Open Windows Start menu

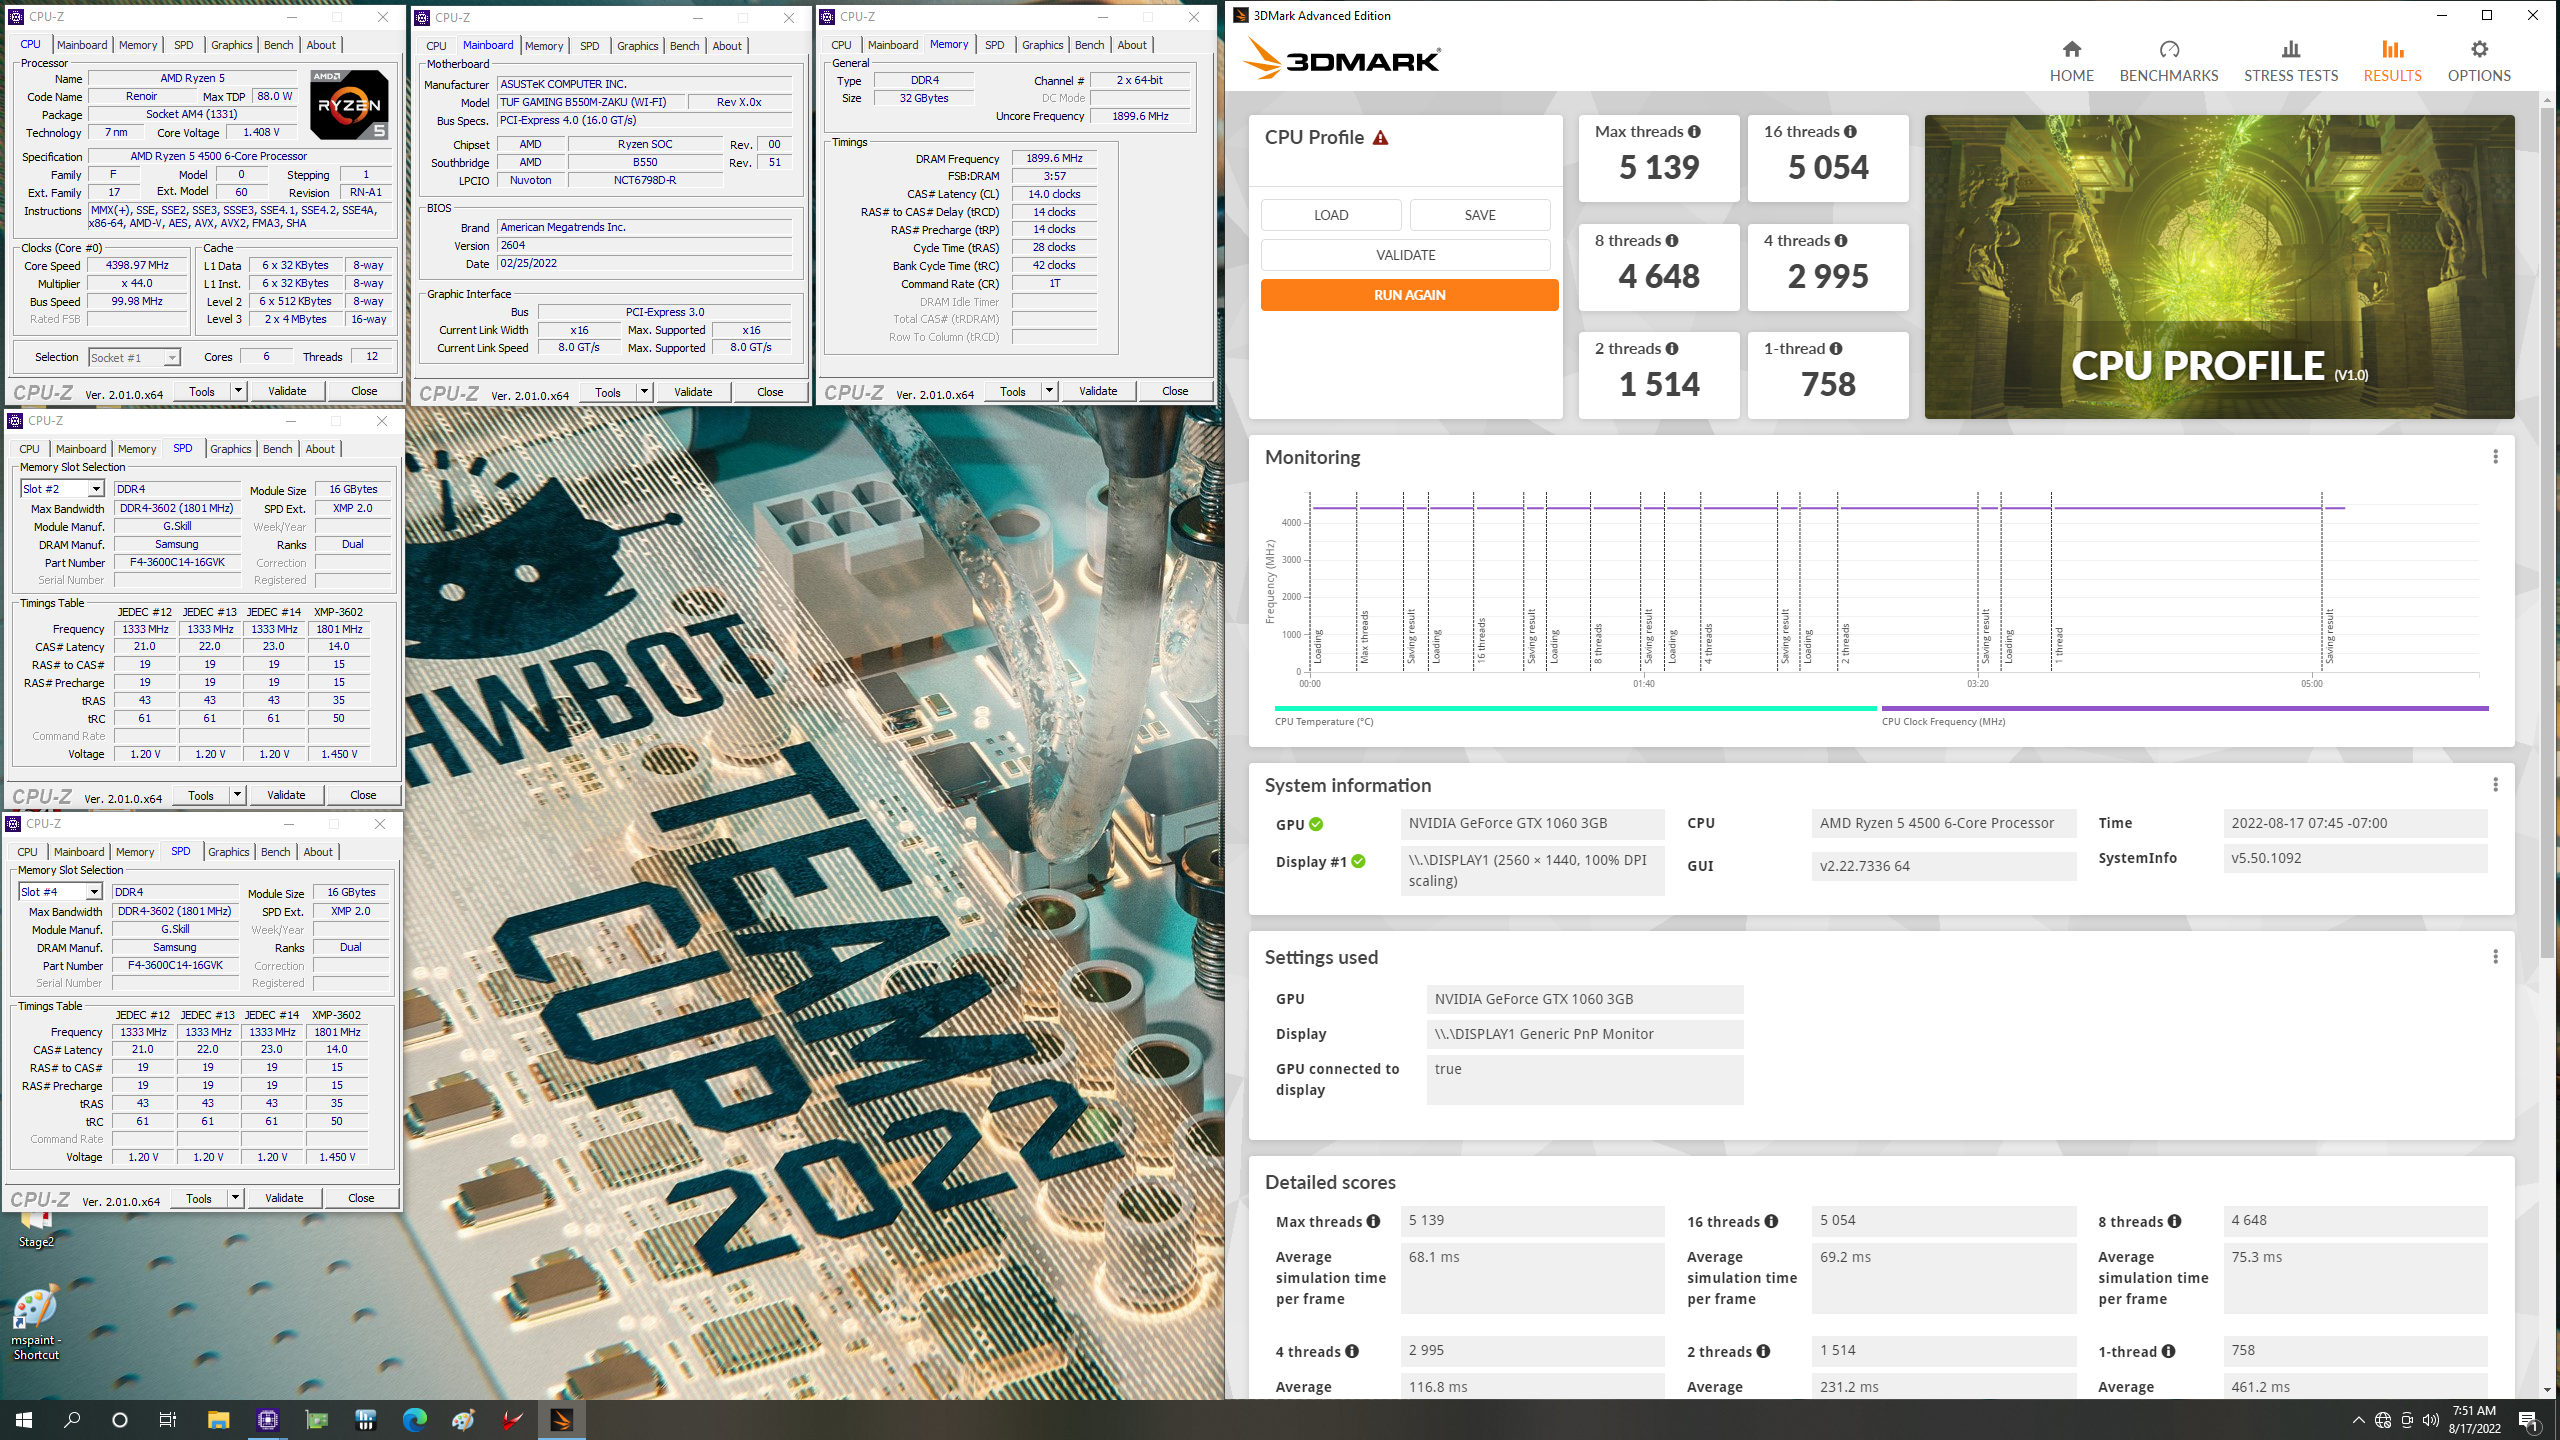(24, 1420)
